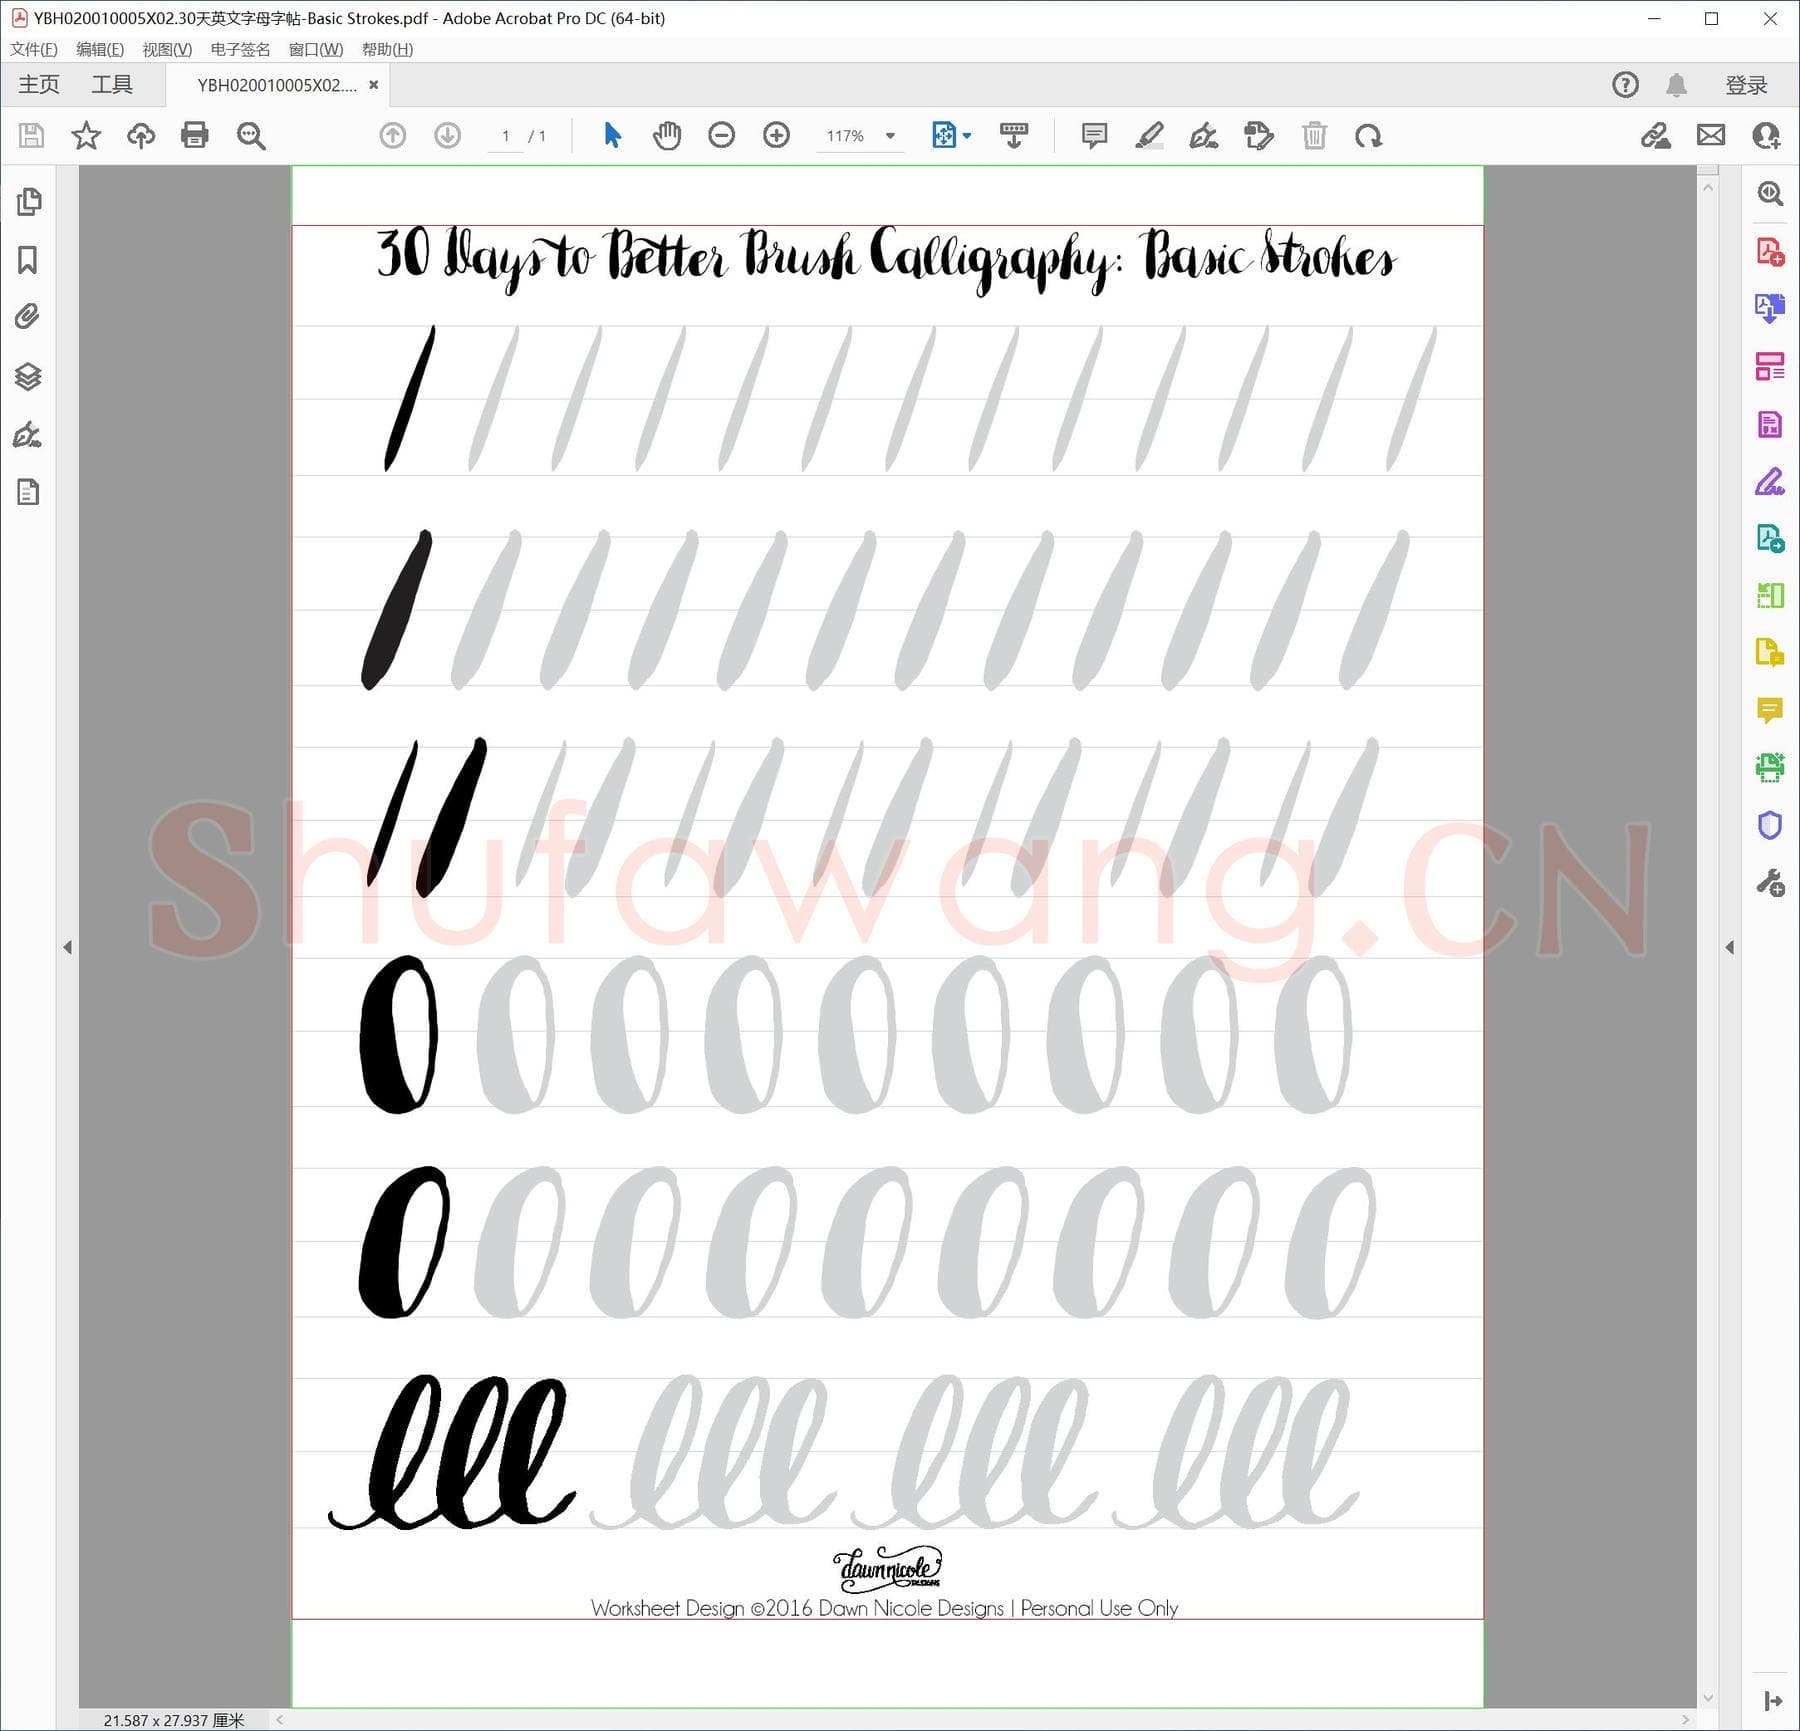Open the purple Fill and Sign pen tool
Viewport: 1800px width, 1731px height.
(1770, 481)
